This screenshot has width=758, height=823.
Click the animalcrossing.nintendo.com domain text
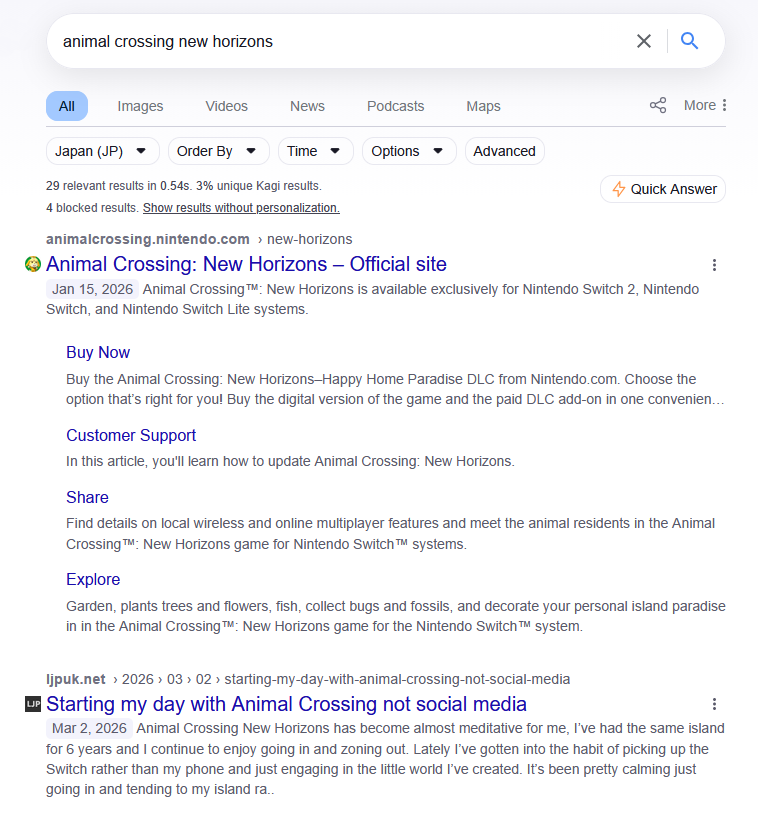pyautogui.click(x=148, y=239)
